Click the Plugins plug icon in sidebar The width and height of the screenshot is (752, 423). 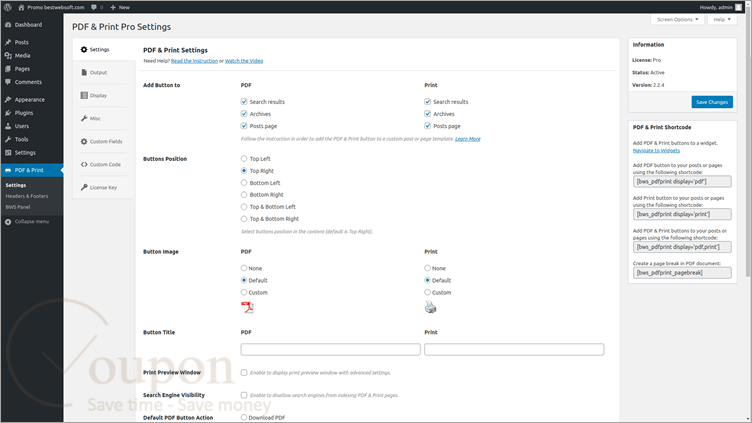click(8, 113)
